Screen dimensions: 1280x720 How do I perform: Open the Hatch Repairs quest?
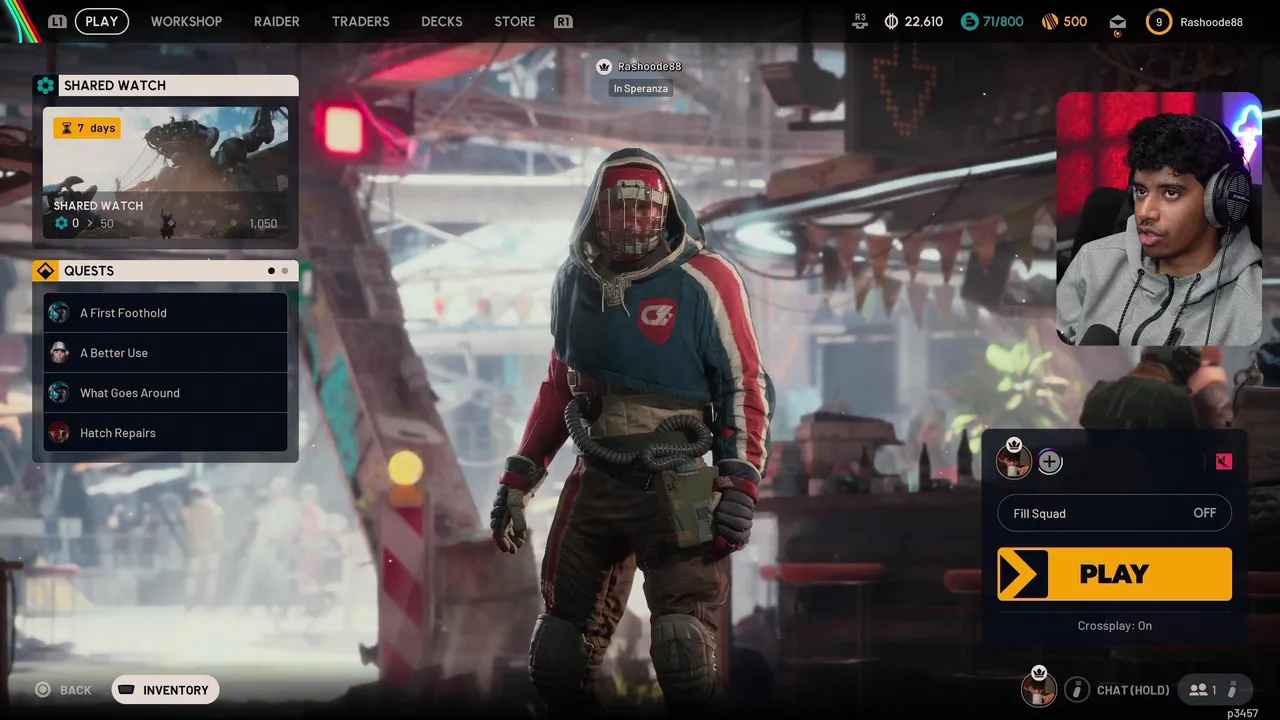(x=165, y=433)
